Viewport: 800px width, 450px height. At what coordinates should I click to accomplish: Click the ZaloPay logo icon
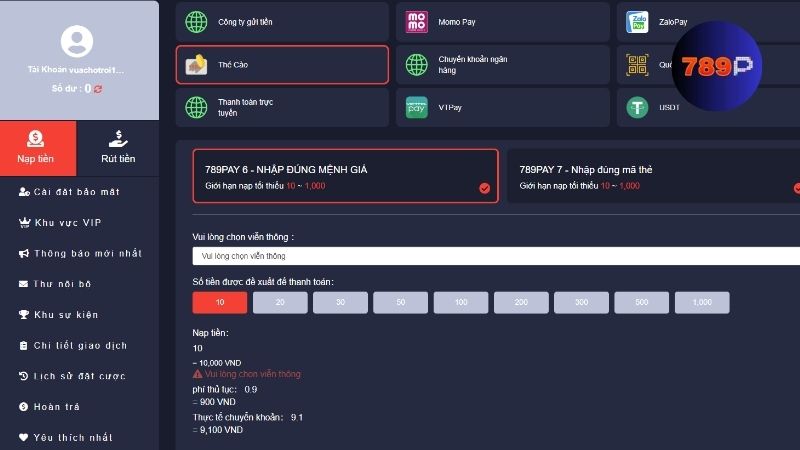point(637,22)
